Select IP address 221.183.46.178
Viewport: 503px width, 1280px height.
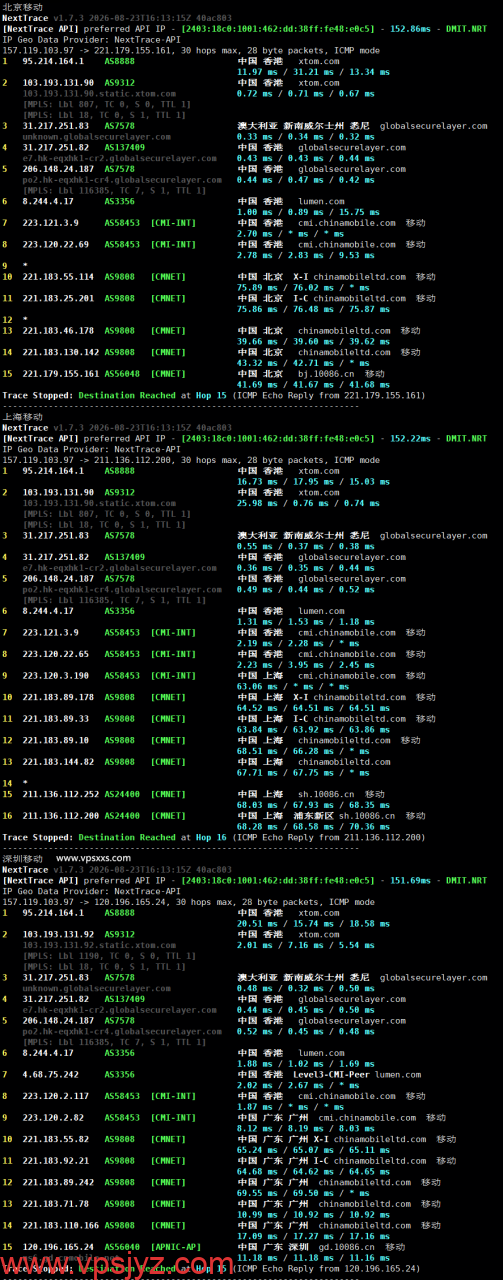pyautogui.click(x=58, y=330)
